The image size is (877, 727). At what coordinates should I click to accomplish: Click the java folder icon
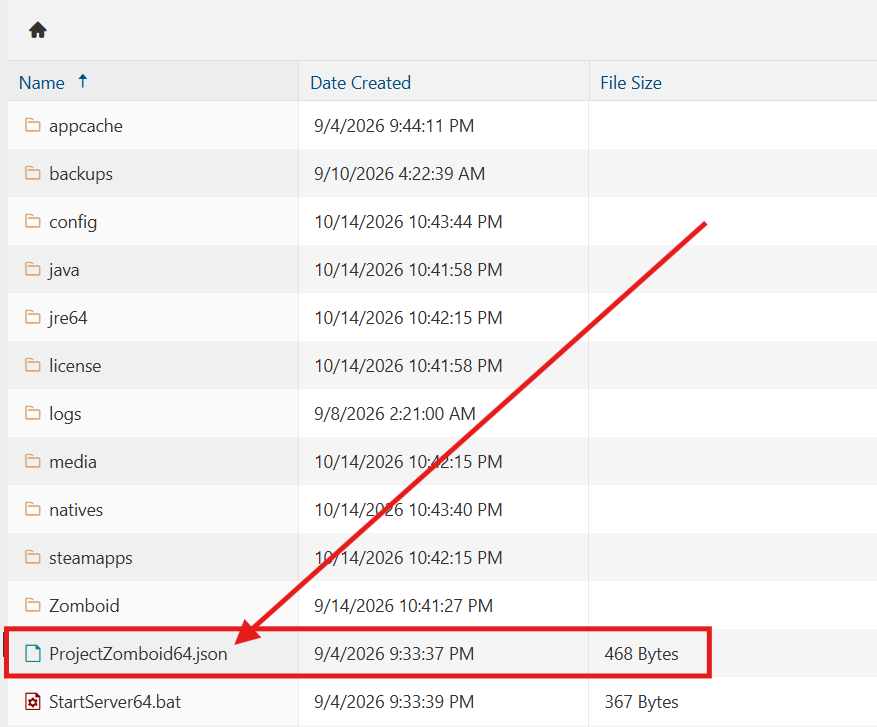(x=32, y=270)
